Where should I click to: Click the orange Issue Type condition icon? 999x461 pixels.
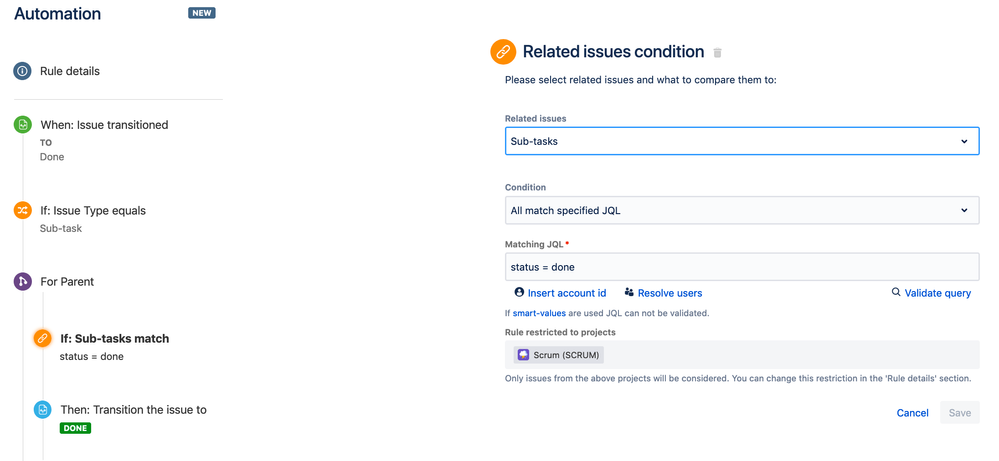click(x=22, y=210)
